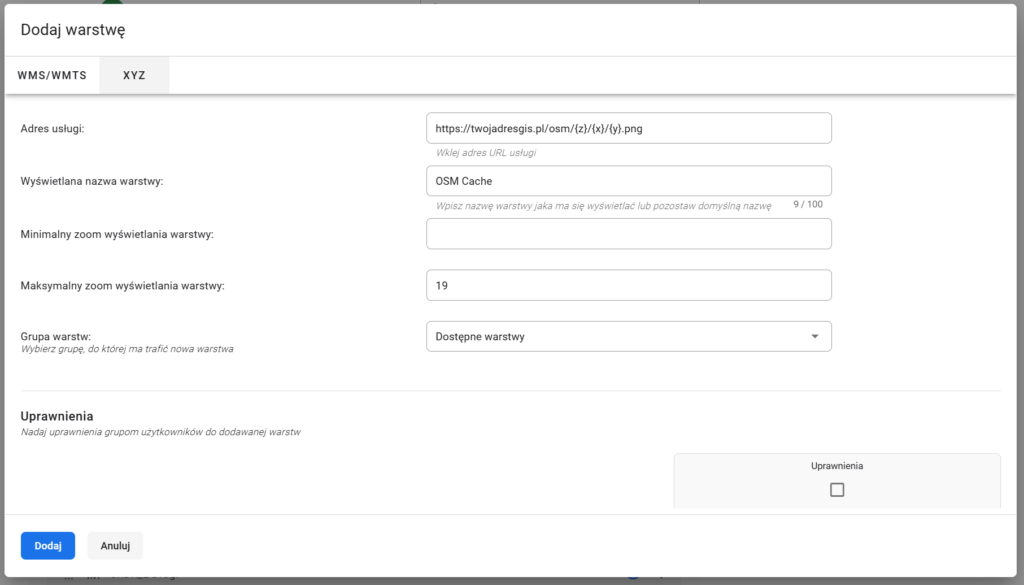The image size is (1024, 585).
Task: Click the dropdown arrow in Grupa warstw field
Action: coord(814,337)
